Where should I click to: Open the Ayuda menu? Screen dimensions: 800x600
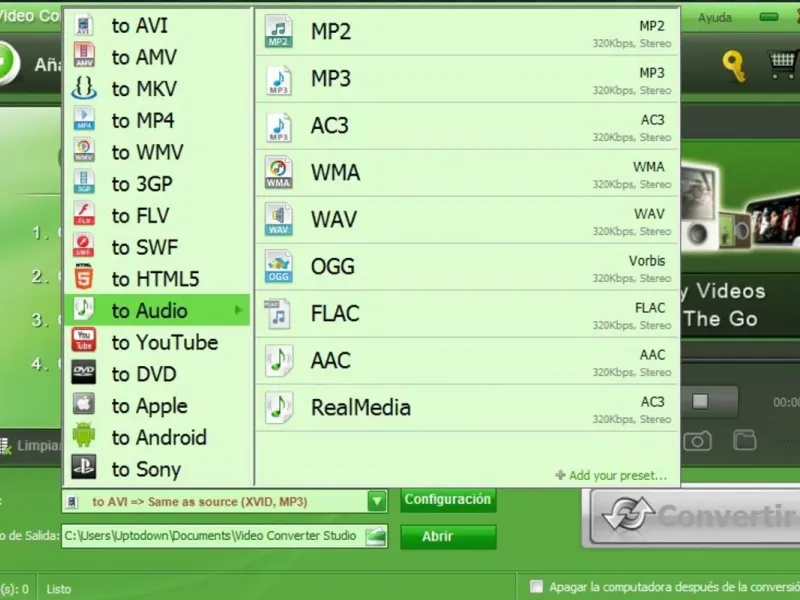coord(715,18)
